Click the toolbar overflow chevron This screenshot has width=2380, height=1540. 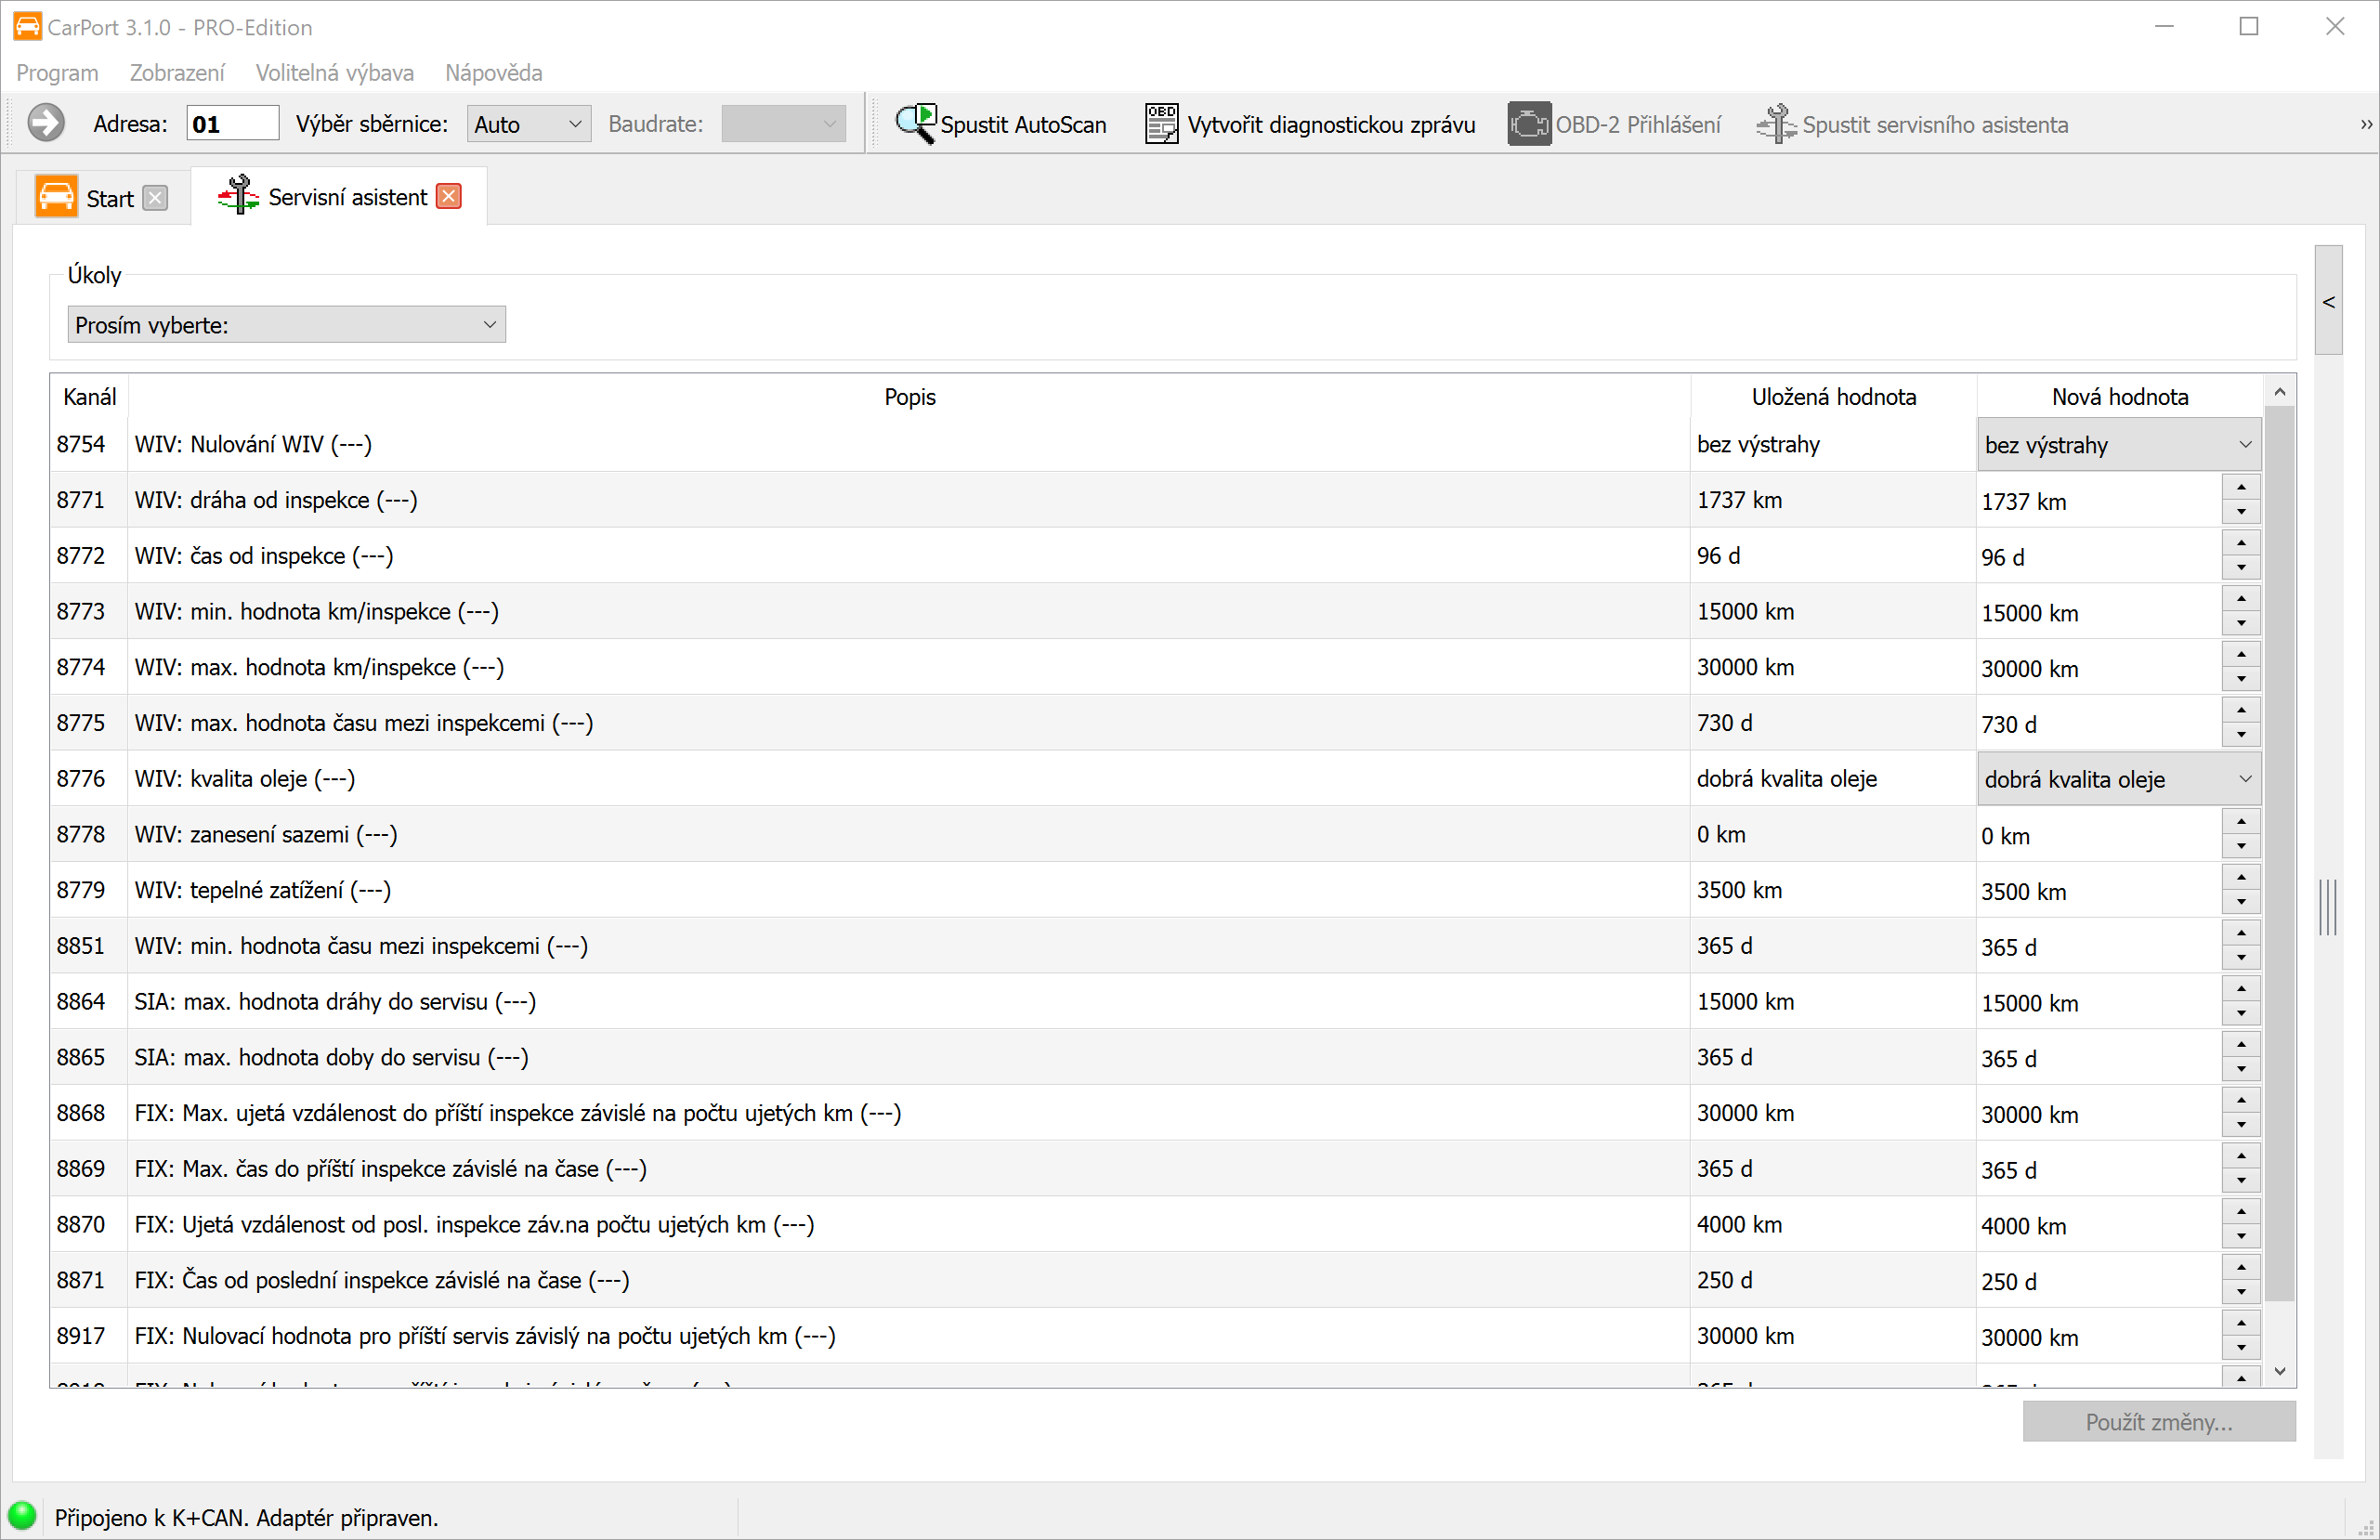[x=2366, y=125]
